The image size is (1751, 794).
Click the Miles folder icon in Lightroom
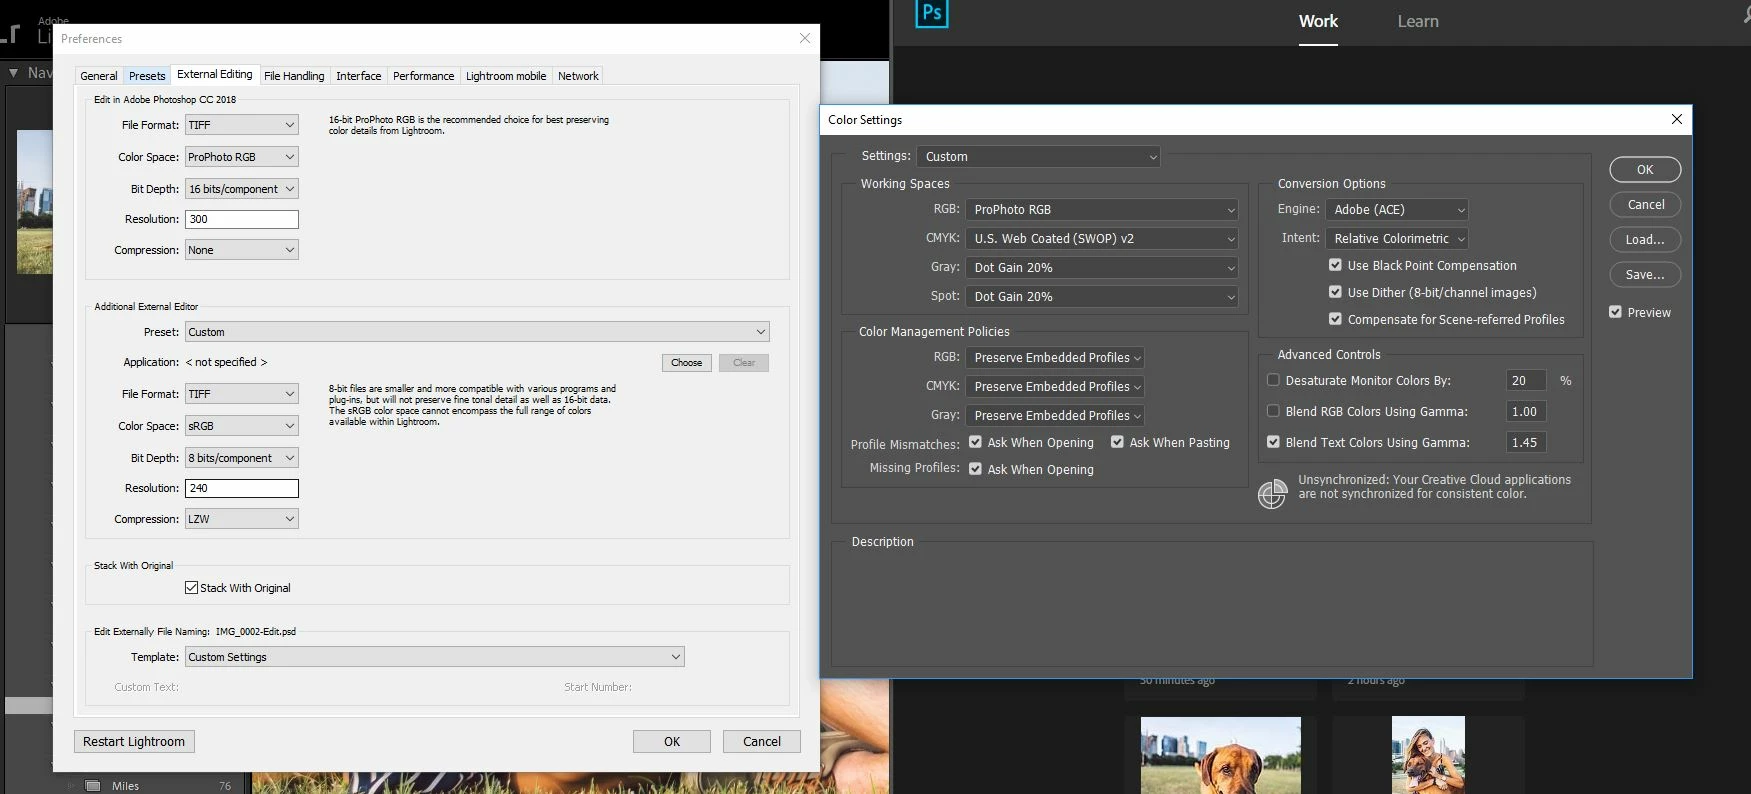[93, 786]
